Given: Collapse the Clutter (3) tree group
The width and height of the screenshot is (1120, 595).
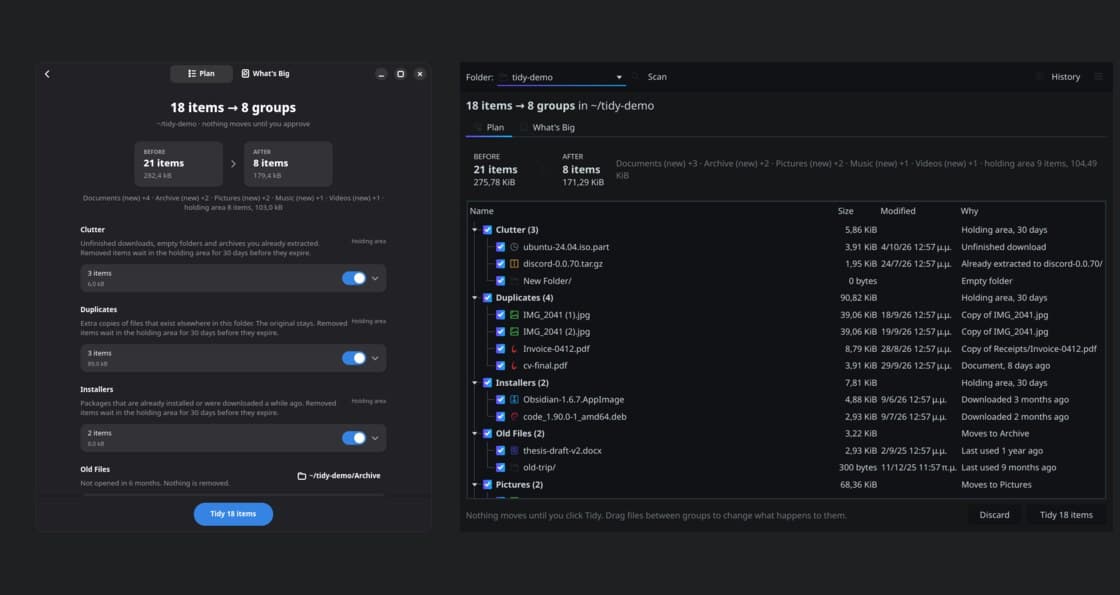Looking at the screenshot, I should click(474, 230).
